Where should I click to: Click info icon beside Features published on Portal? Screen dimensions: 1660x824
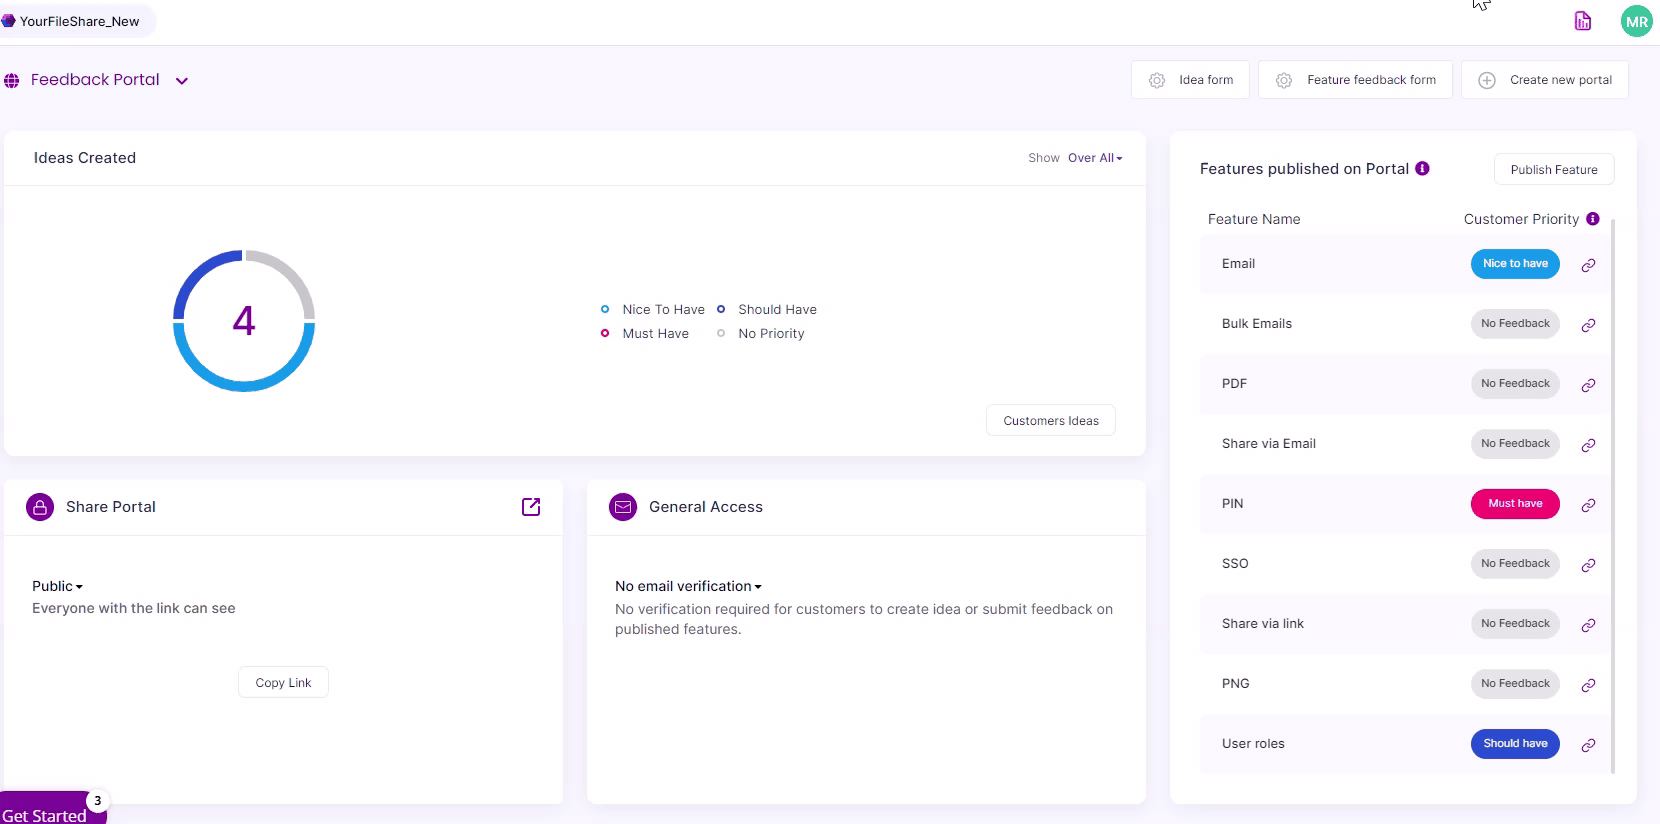[1422, 168]
